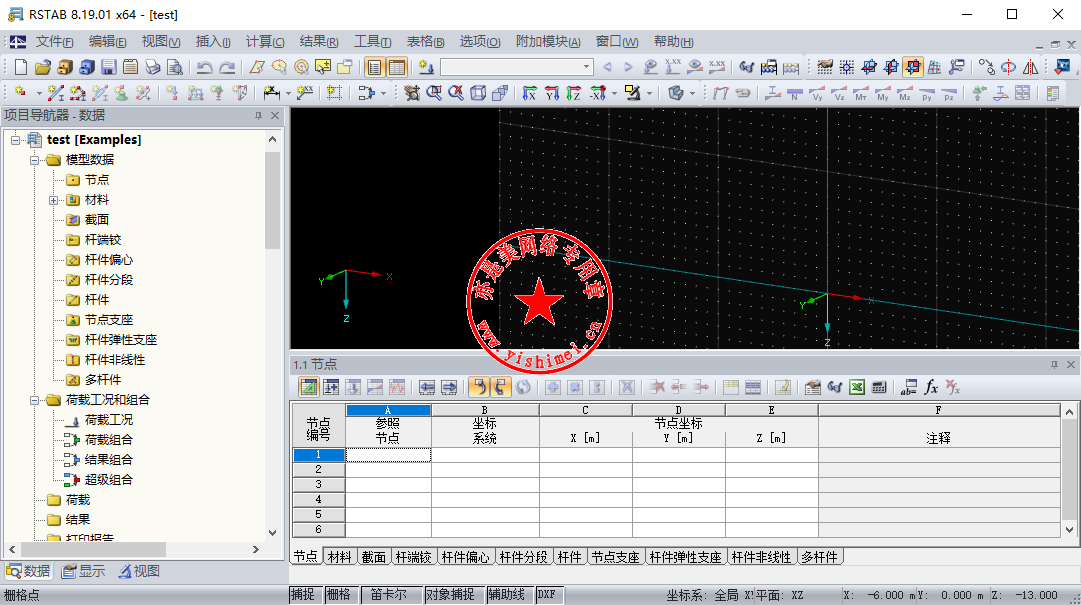Select the mirror tool icon
Screen dimensions: 1081x605
(x=1030, y=67)
